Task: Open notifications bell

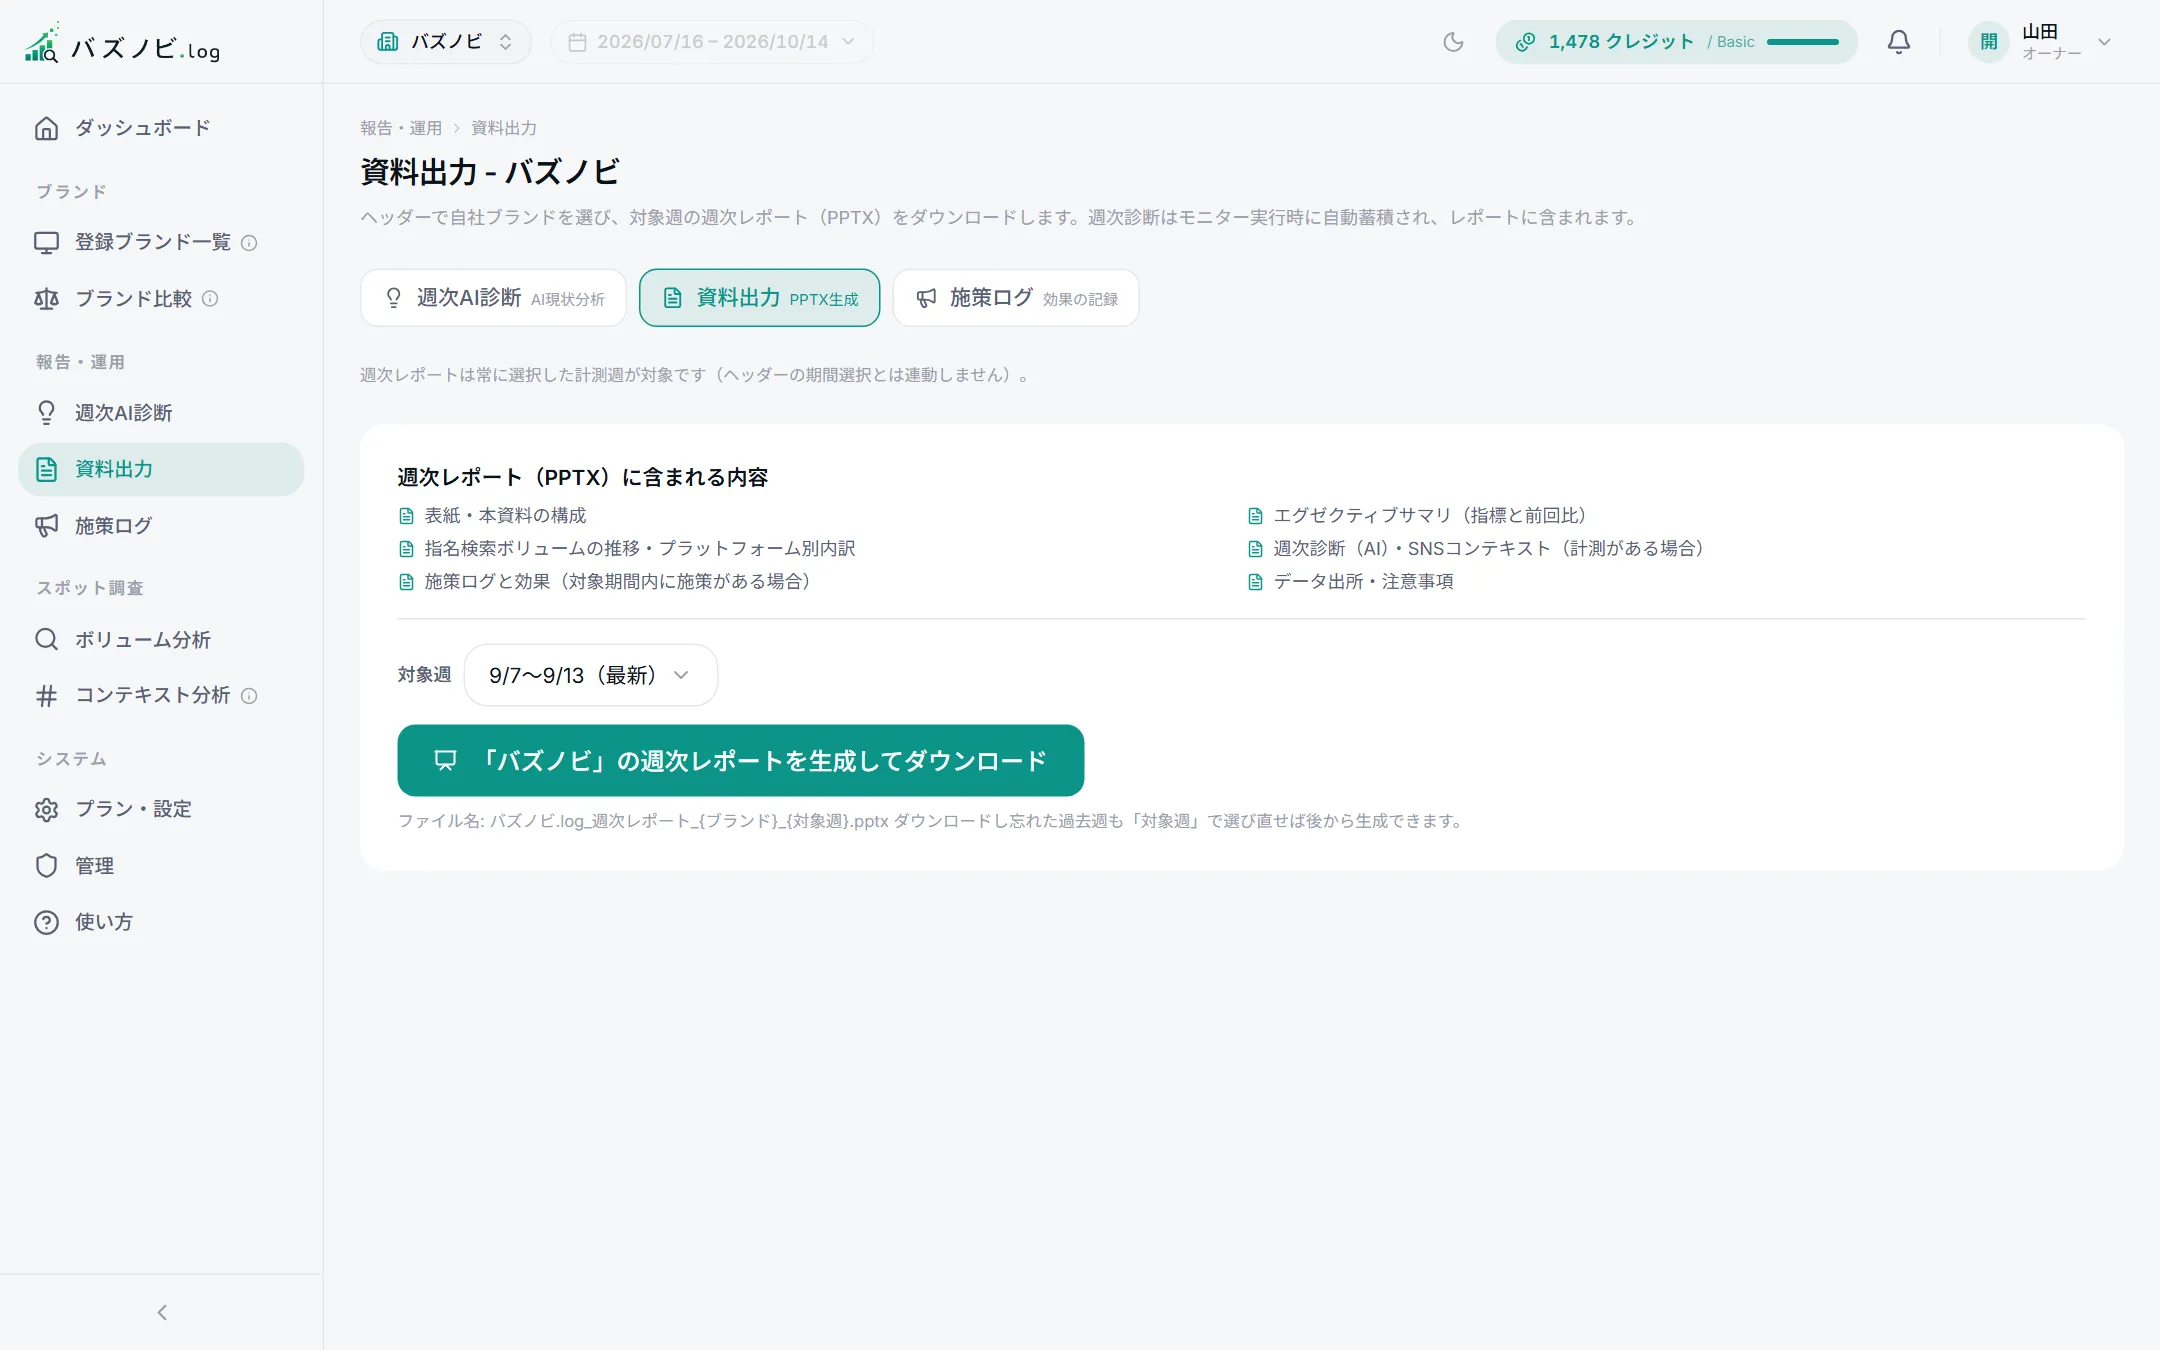Action: [1898, 42]
